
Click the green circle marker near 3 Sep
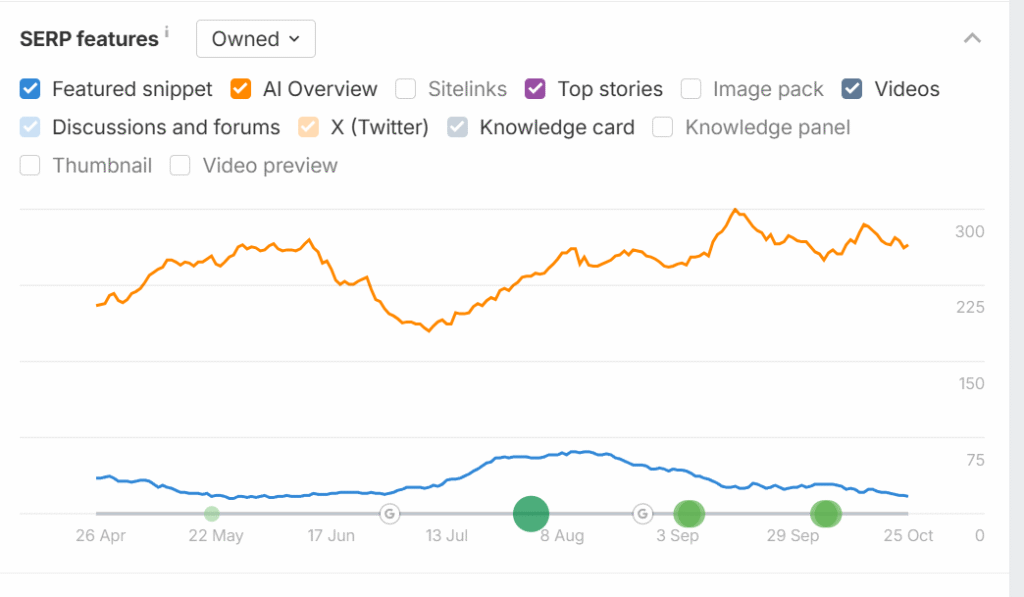point(689,514)
